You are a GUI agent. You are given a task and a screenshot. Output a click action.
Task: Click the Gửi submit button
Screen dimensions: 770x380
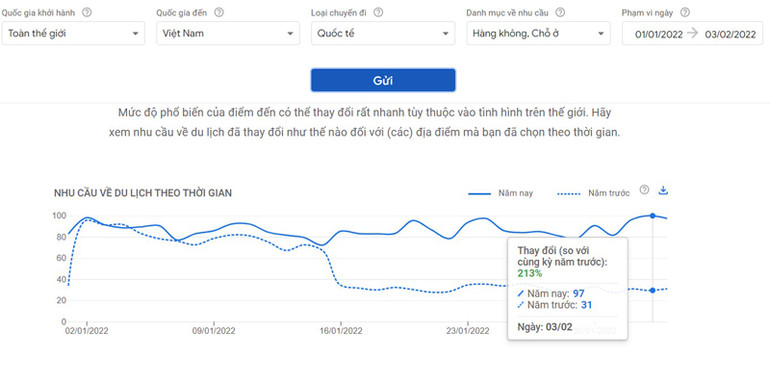point(383,80)
